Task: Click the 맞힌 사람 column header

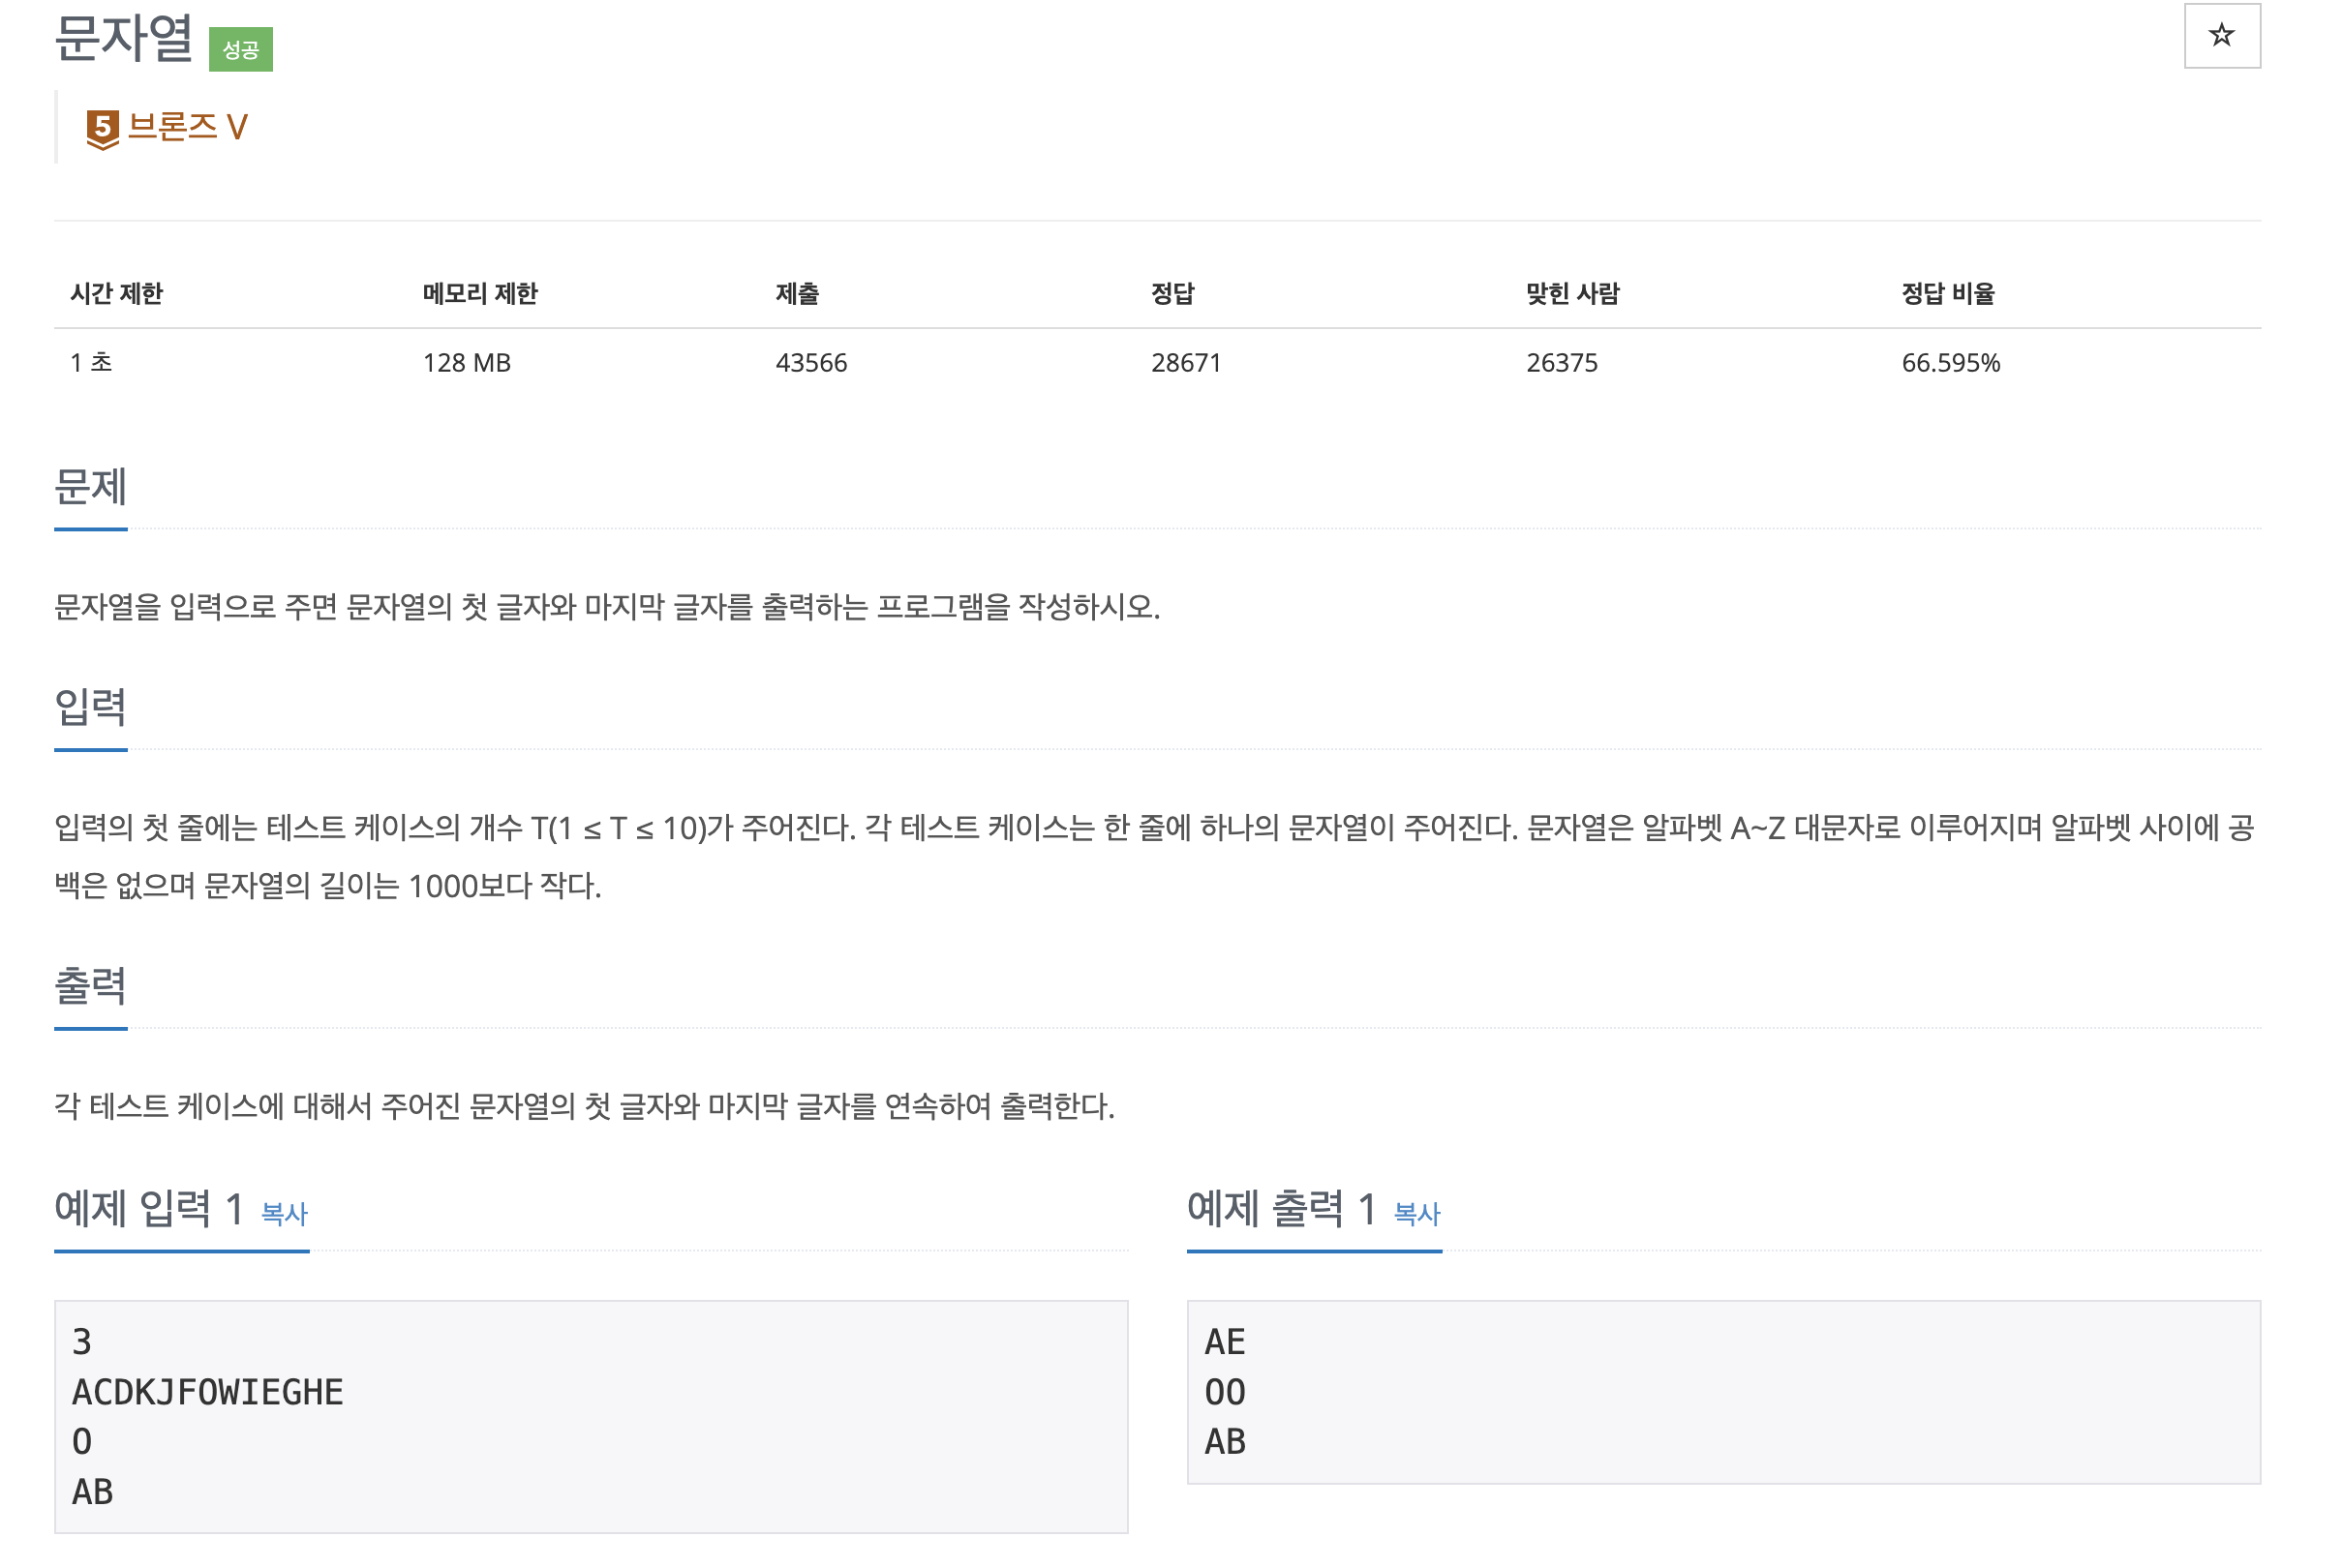Action: pyautogui.click(x=1572, y=293)
